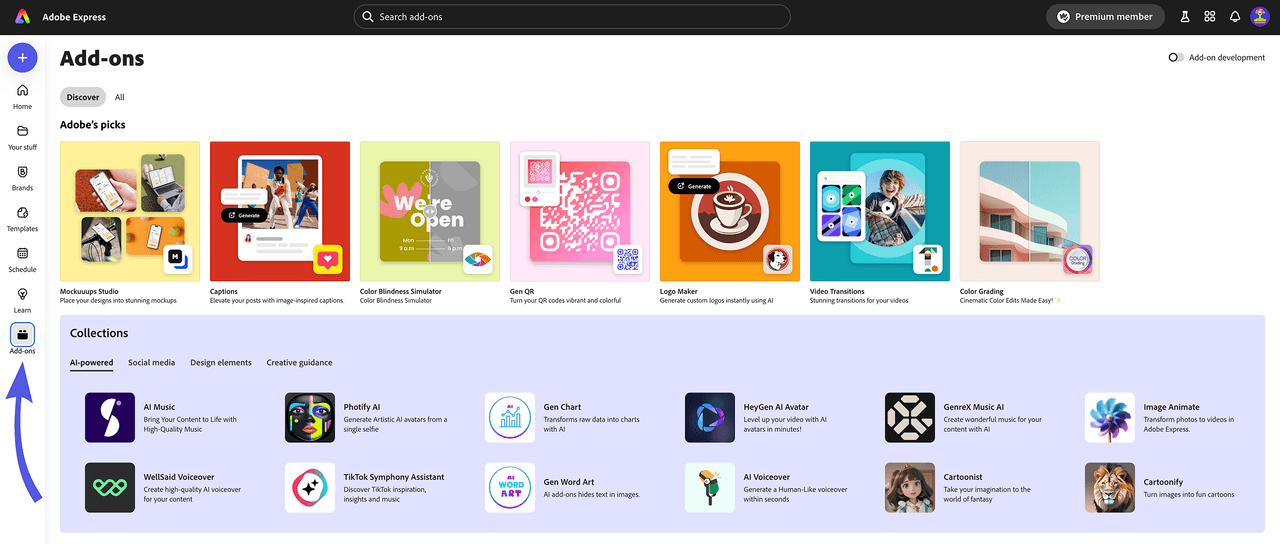Screen dimensions: 1280x544
Task: Open the Creative guidance collection tab
Action: pyautogui.click(x=299, y=363)
